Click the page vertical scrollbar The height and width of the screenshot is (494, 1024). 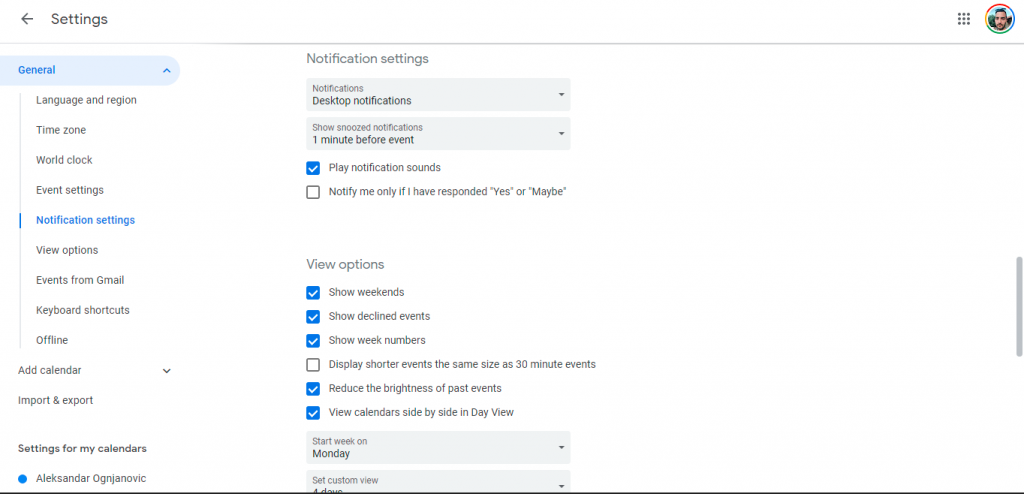click(1019, 306)
